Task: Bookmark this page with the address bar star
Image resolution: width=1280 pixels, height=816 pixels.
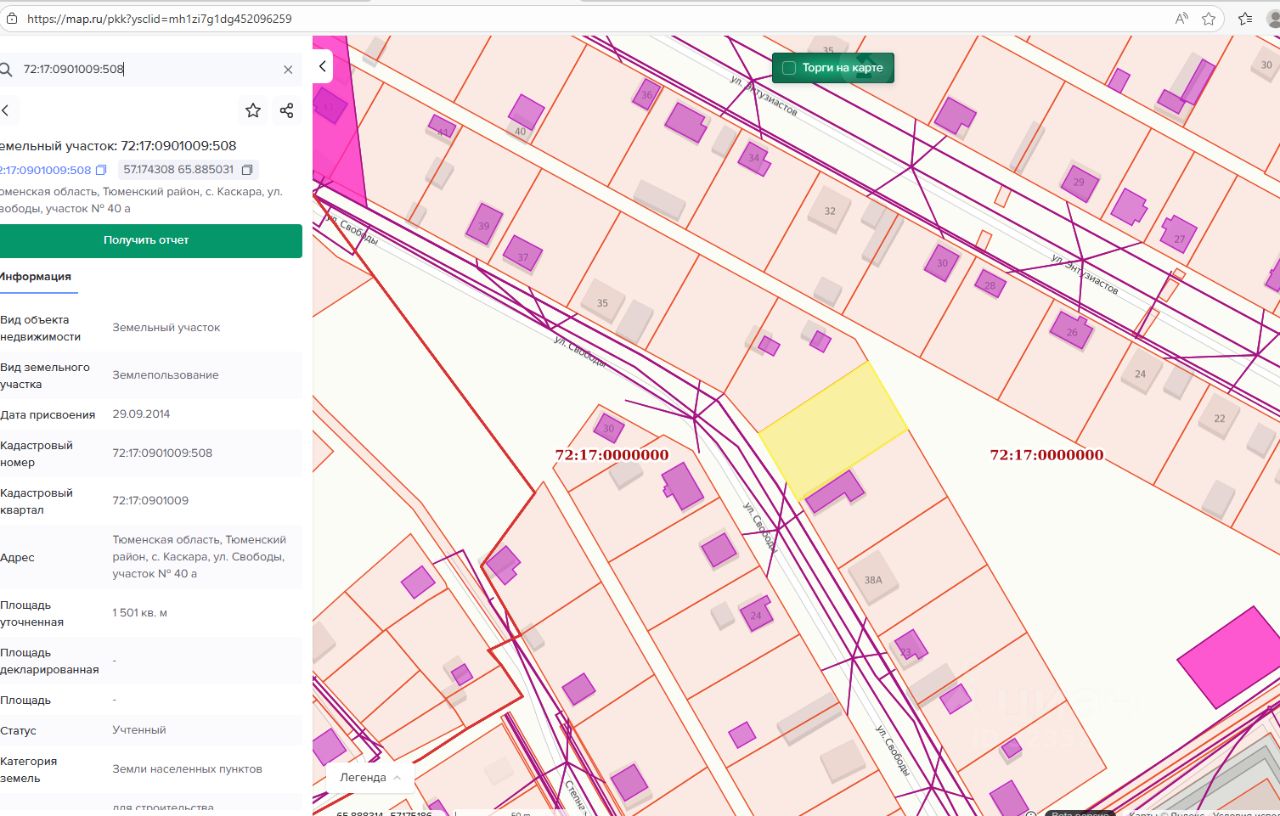Action: pos(1209,18)
